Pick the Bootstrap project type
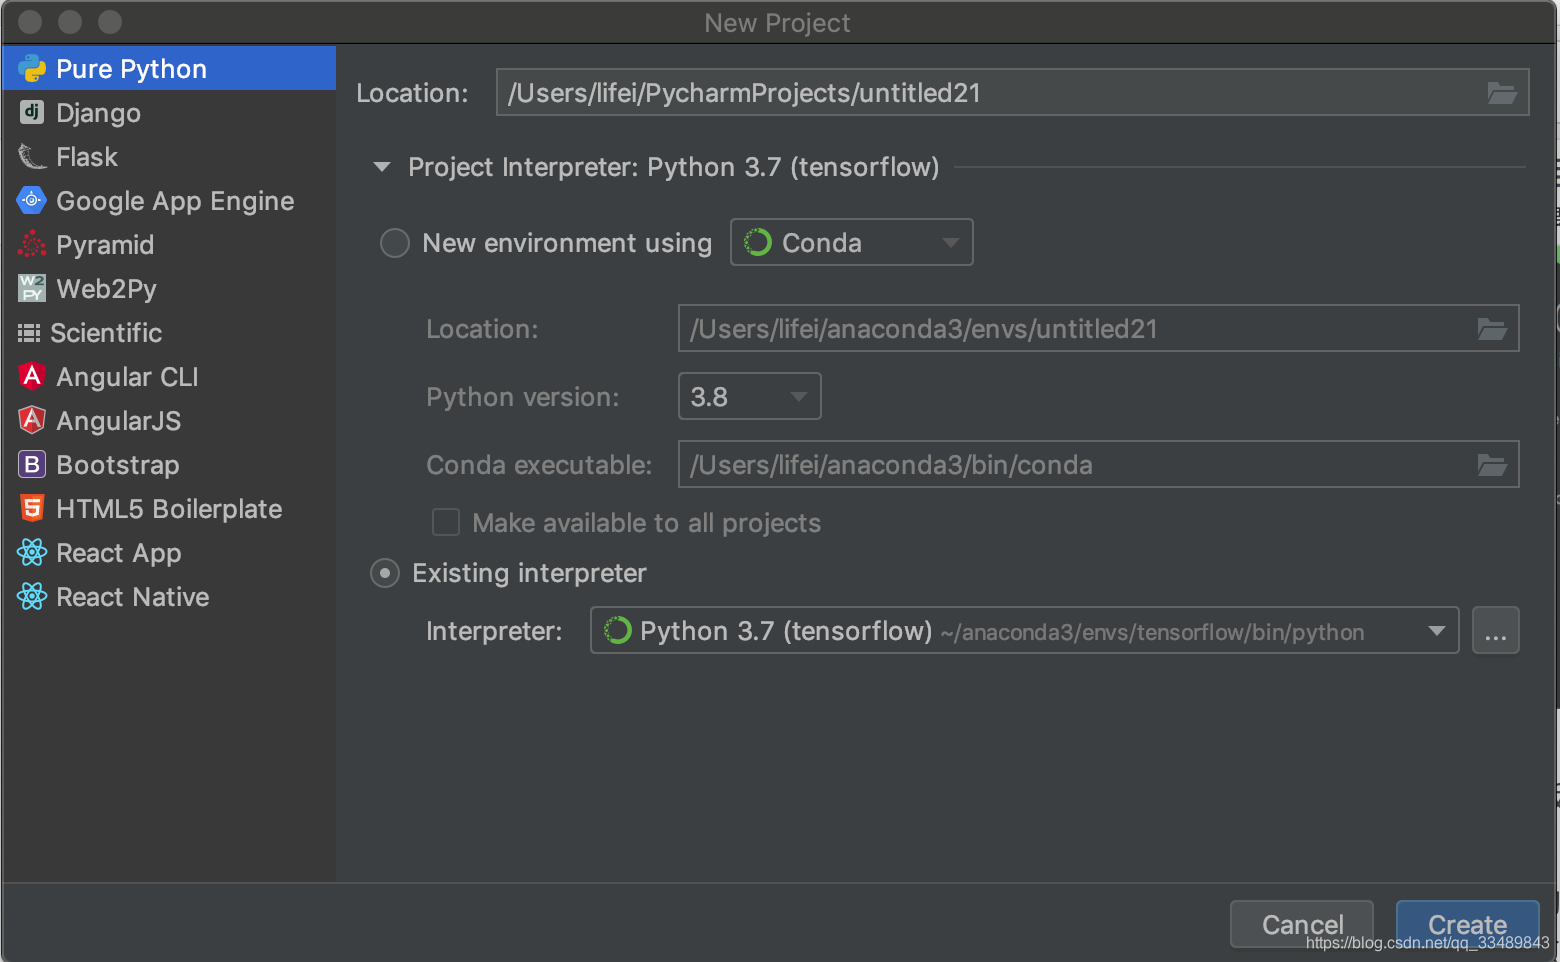 click(168, 464)
